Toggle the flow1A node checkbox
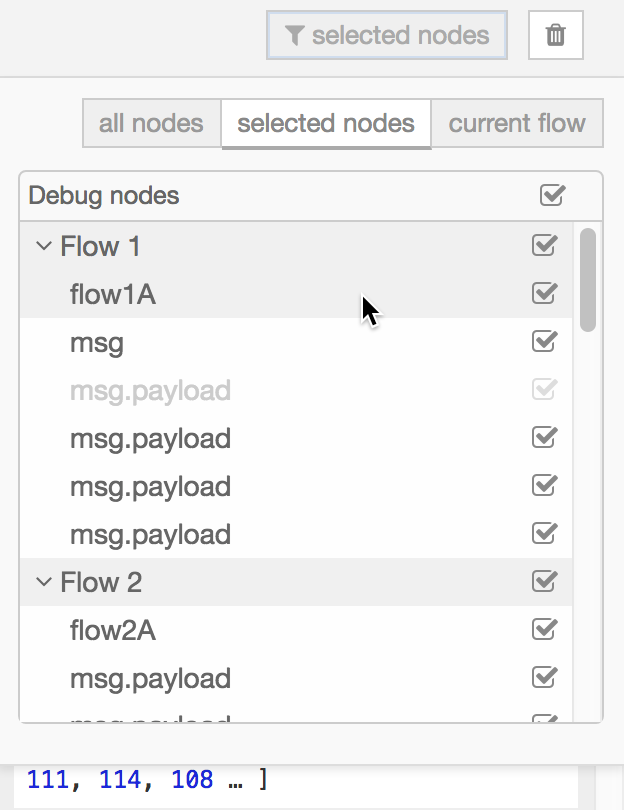 click(x=544, y=293)
